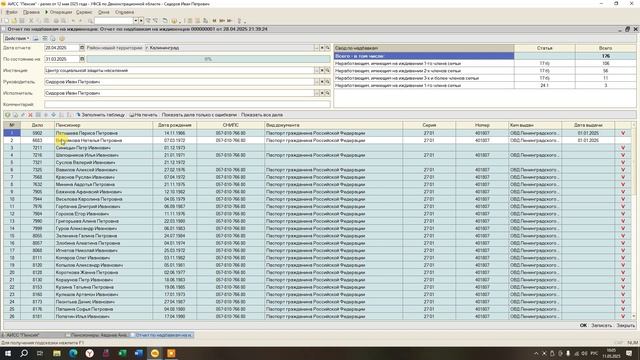The height and width of the screenshot is (360, 640).
Task: Open Excel from the taskbar
Action: 122,353
